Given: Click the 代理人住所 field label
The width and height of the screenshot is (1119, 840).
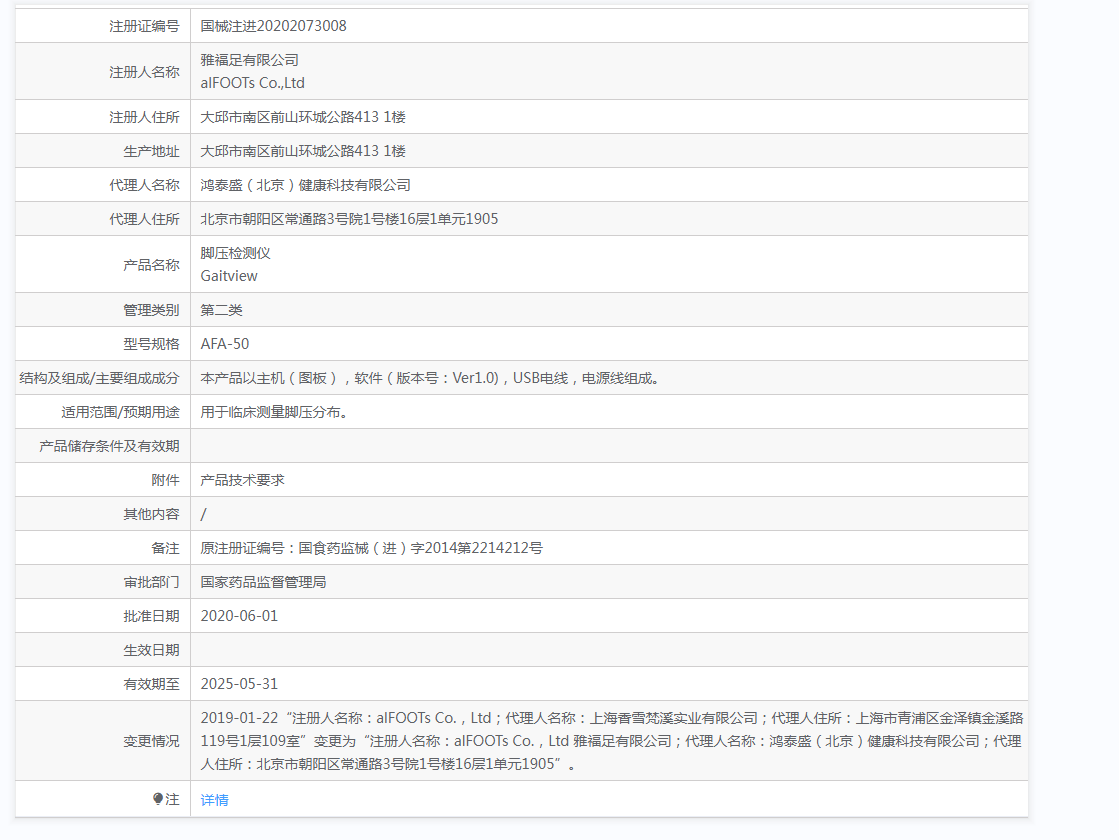Looking at the screenshot, I should point(144,219).
